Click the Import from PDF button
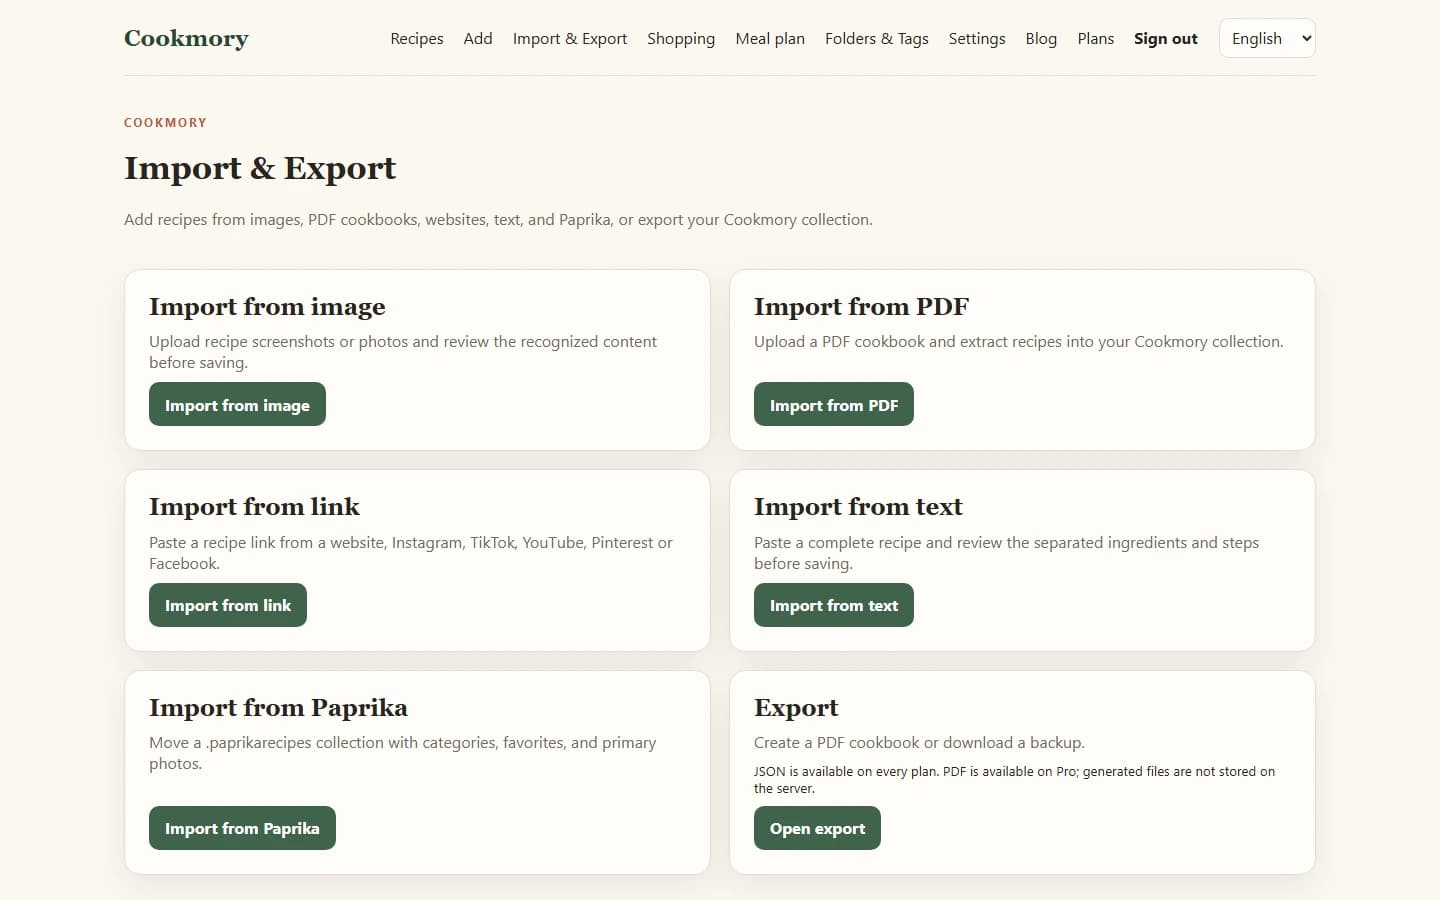The width and height of the screenshot is (1440, 900). [x=834, y=404]
